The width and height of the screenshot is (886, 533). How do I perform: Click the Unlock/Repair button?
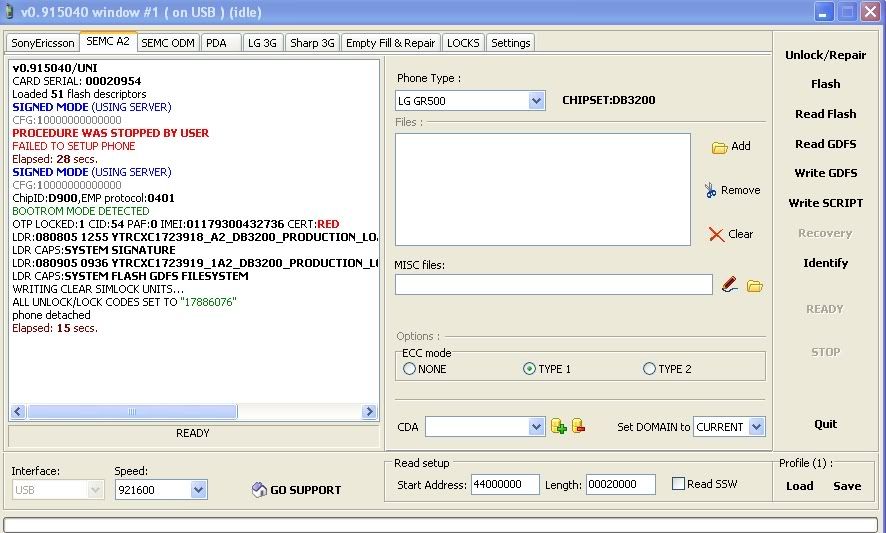pos(826,55)
